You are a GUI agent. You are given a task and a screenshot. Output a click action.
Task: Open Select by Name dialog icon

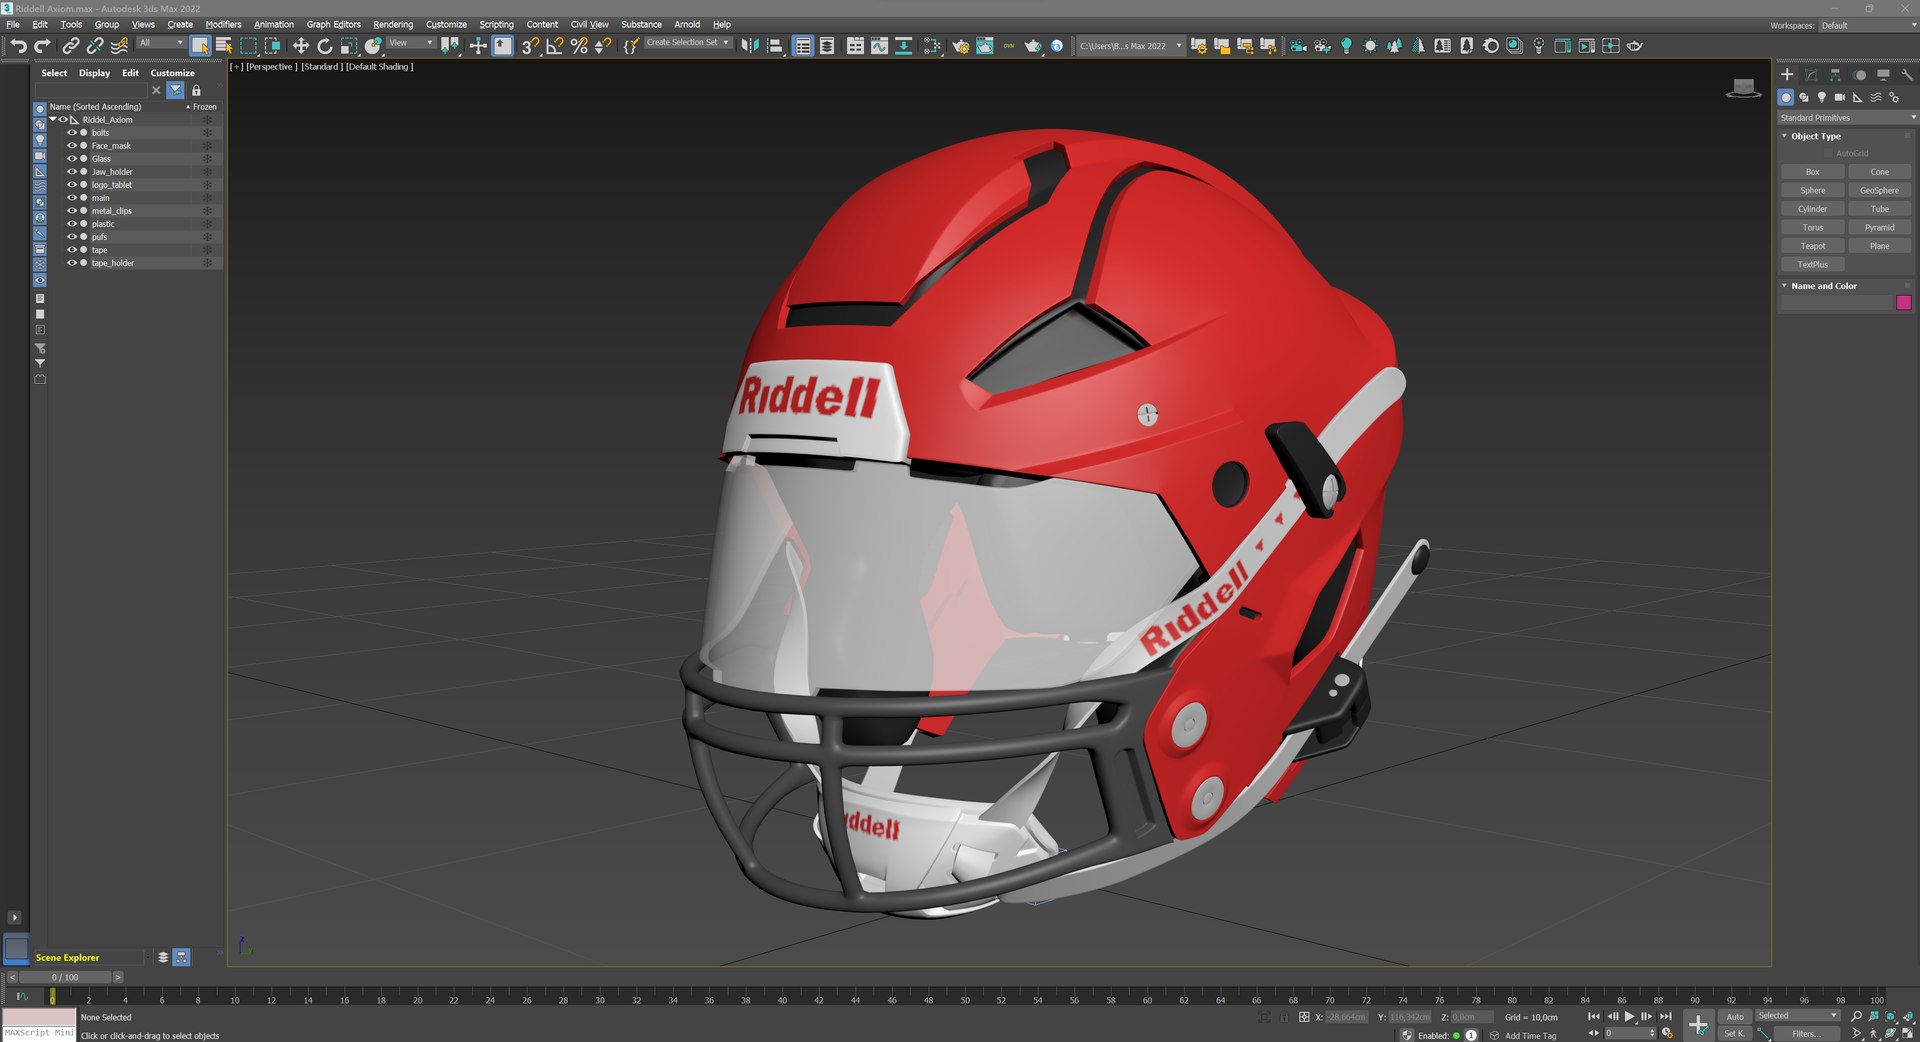[224, 46]
